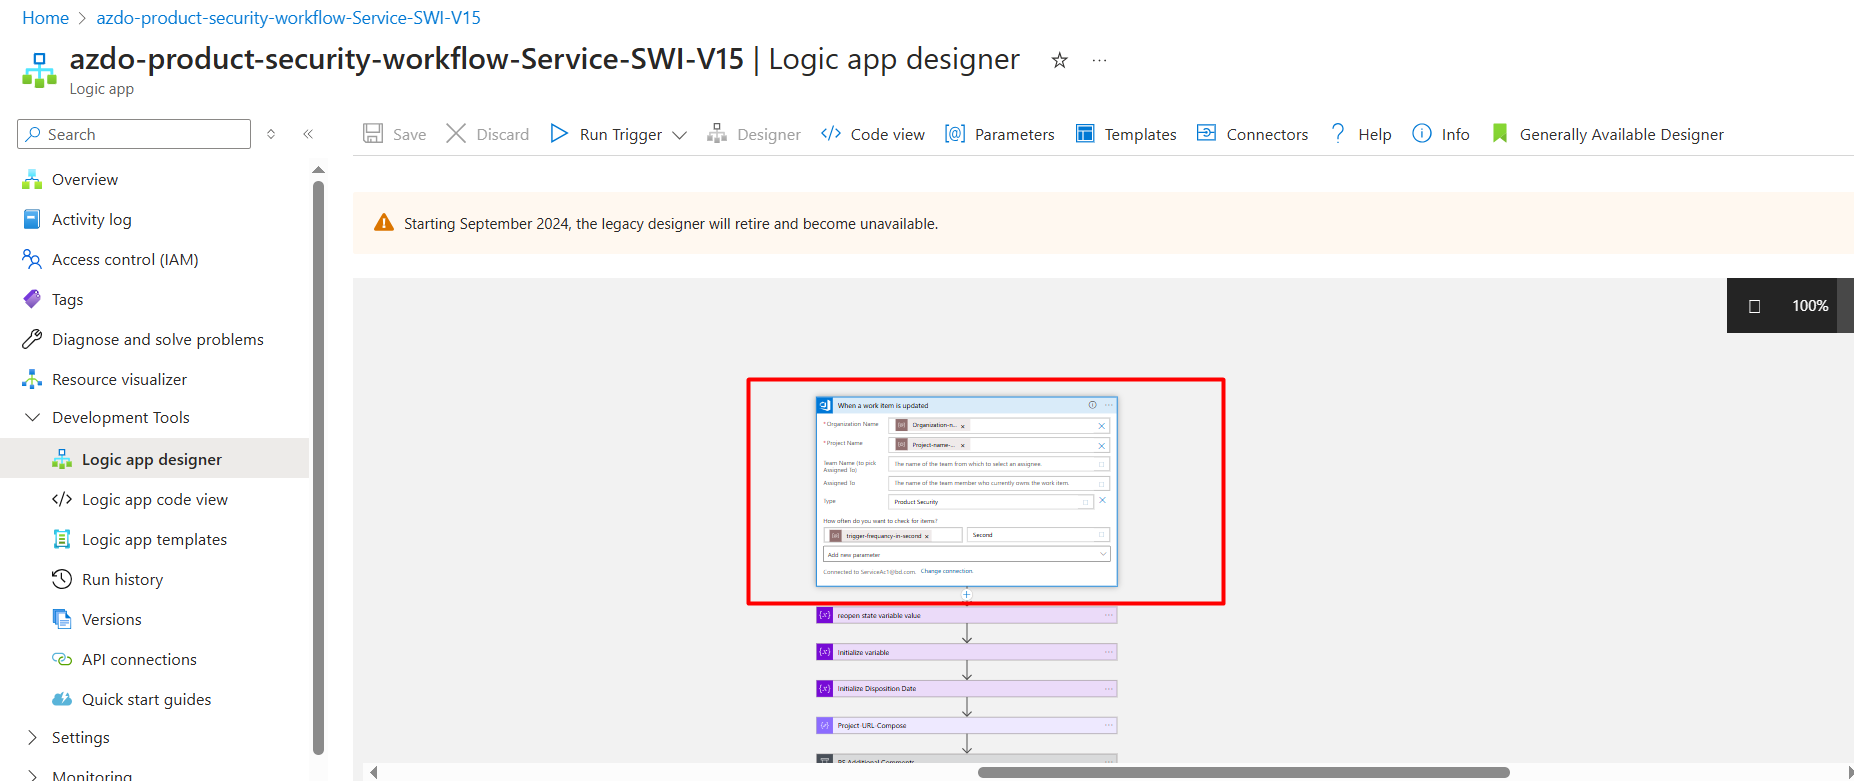Clear the Project Name field with X
Viewport: 1854px width, 781px height.
[x=1102, y=446]
